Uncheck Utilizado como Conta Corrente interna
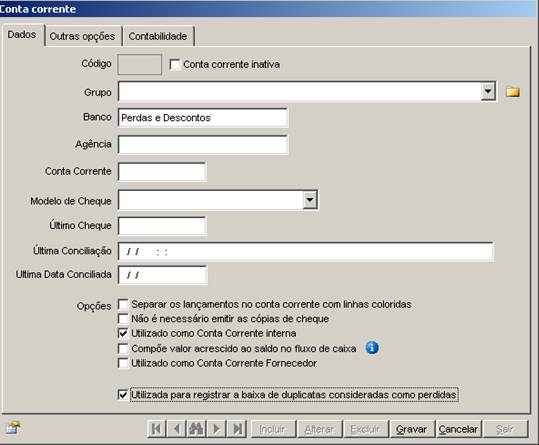This screenshot has width=539, height=445. (x=123, y=333)
